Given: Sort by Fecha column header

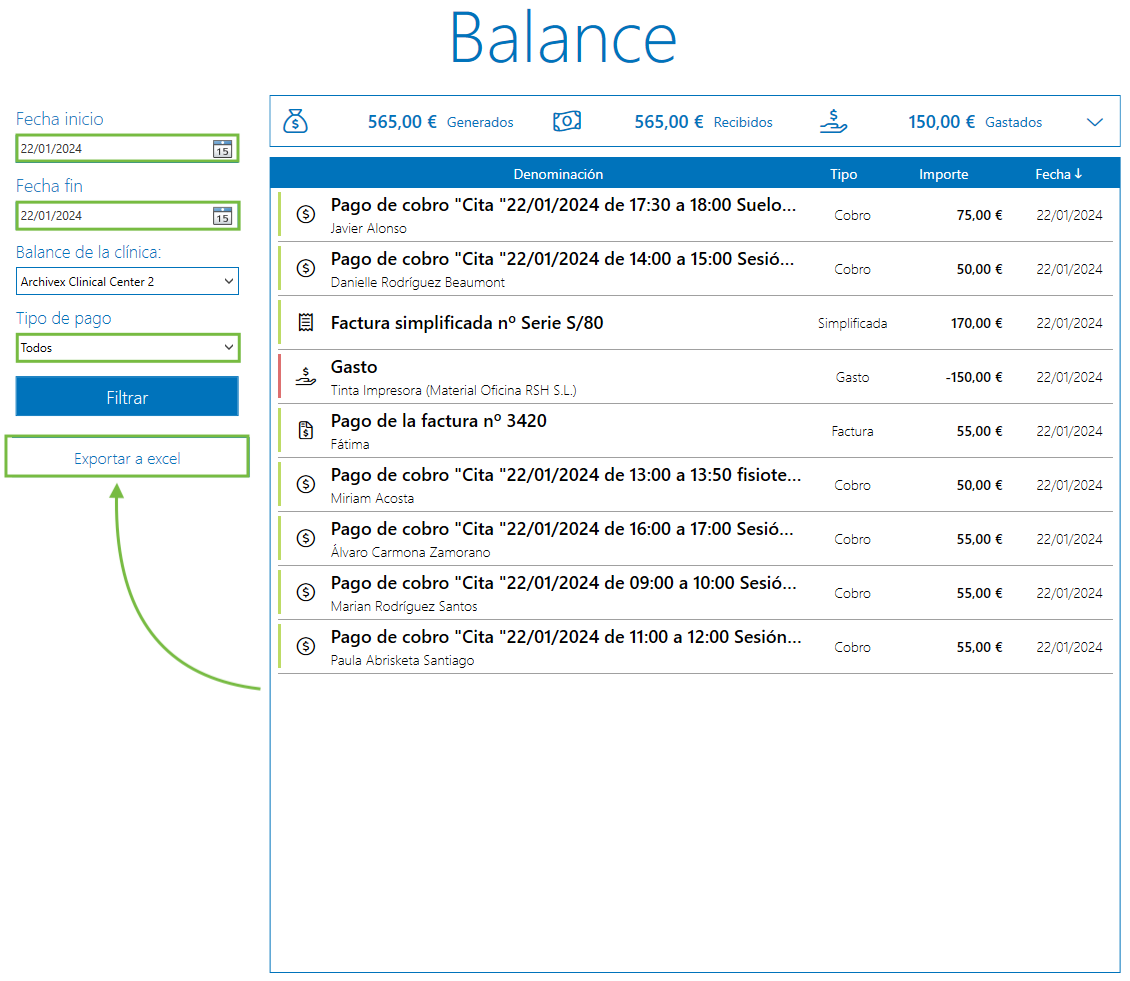Looking at the screenshot, I should (x=1058, y=174).
